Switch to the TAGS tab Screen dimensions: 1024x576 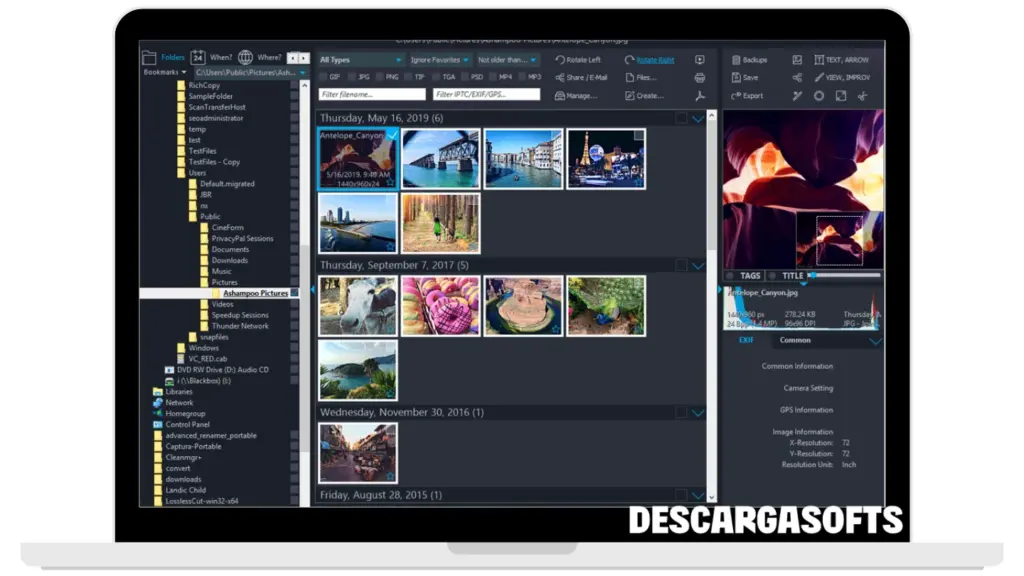coord(750,276)
